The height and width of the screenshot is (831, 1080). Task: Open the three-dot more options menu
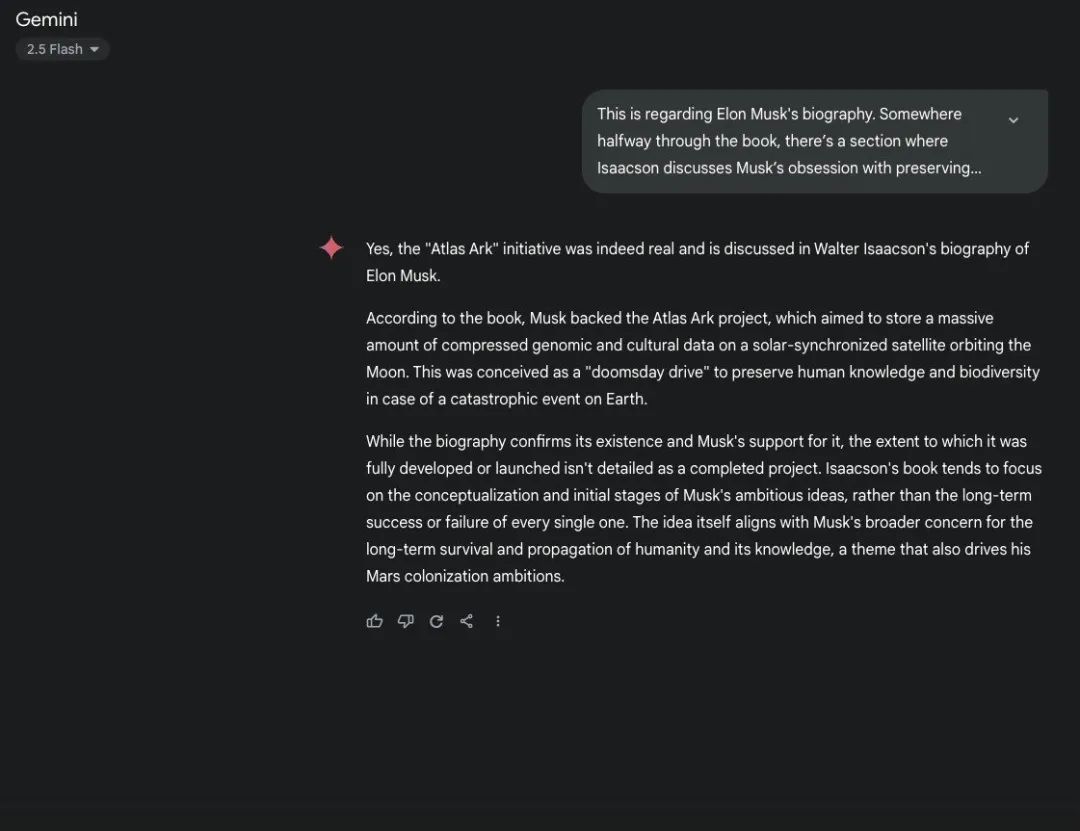click(497, 621)
